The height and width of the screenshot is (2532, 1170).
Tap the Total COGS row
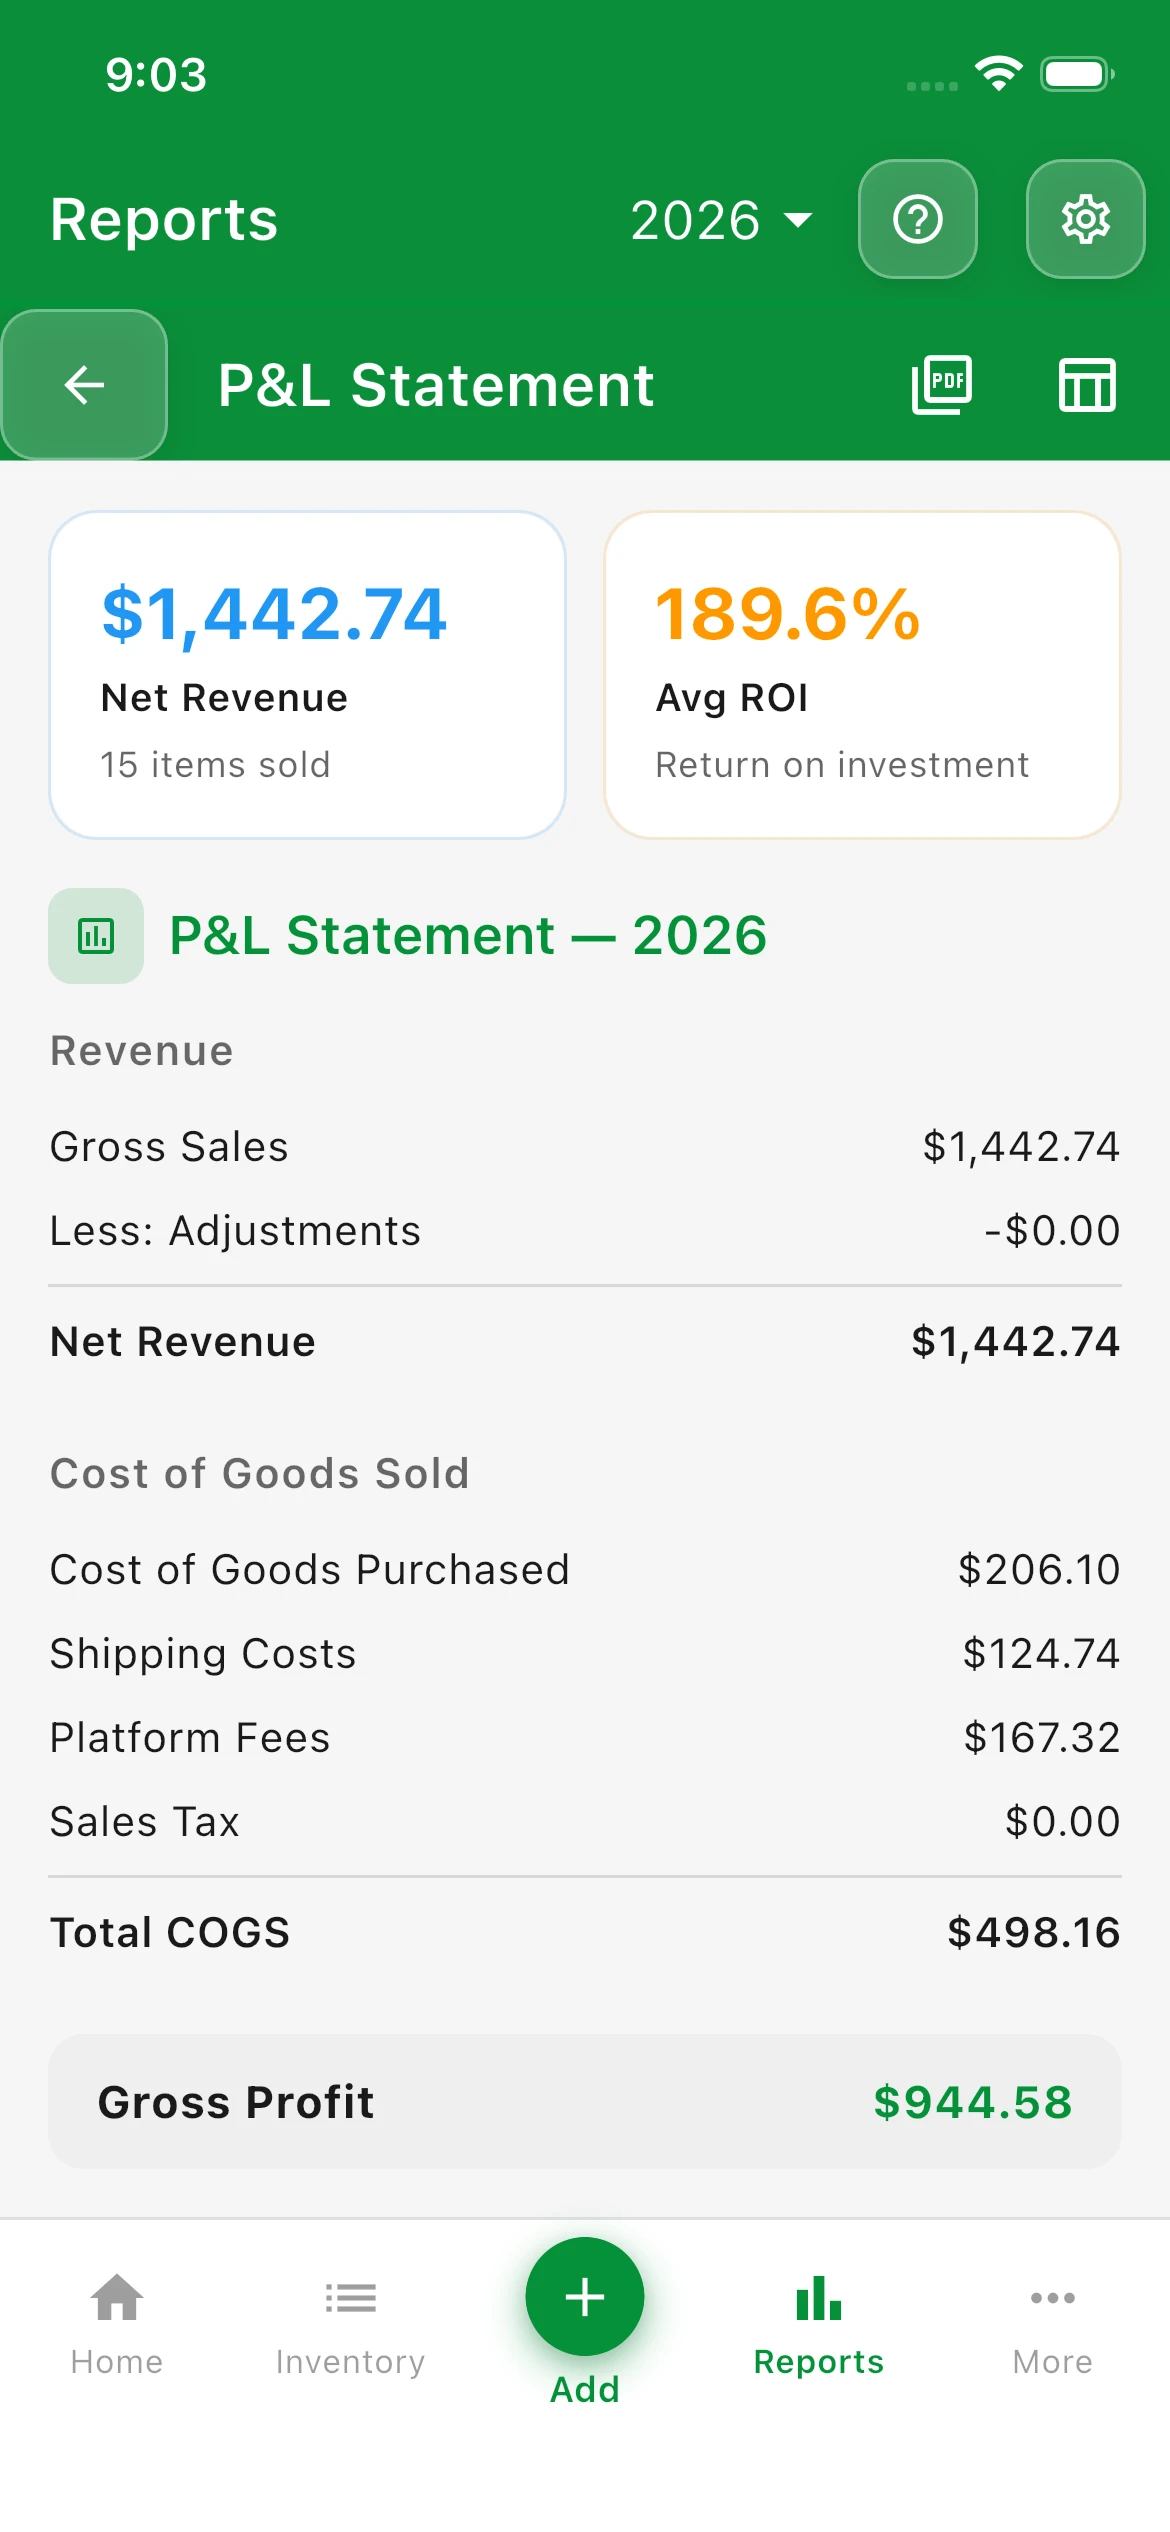(585, 1933)
